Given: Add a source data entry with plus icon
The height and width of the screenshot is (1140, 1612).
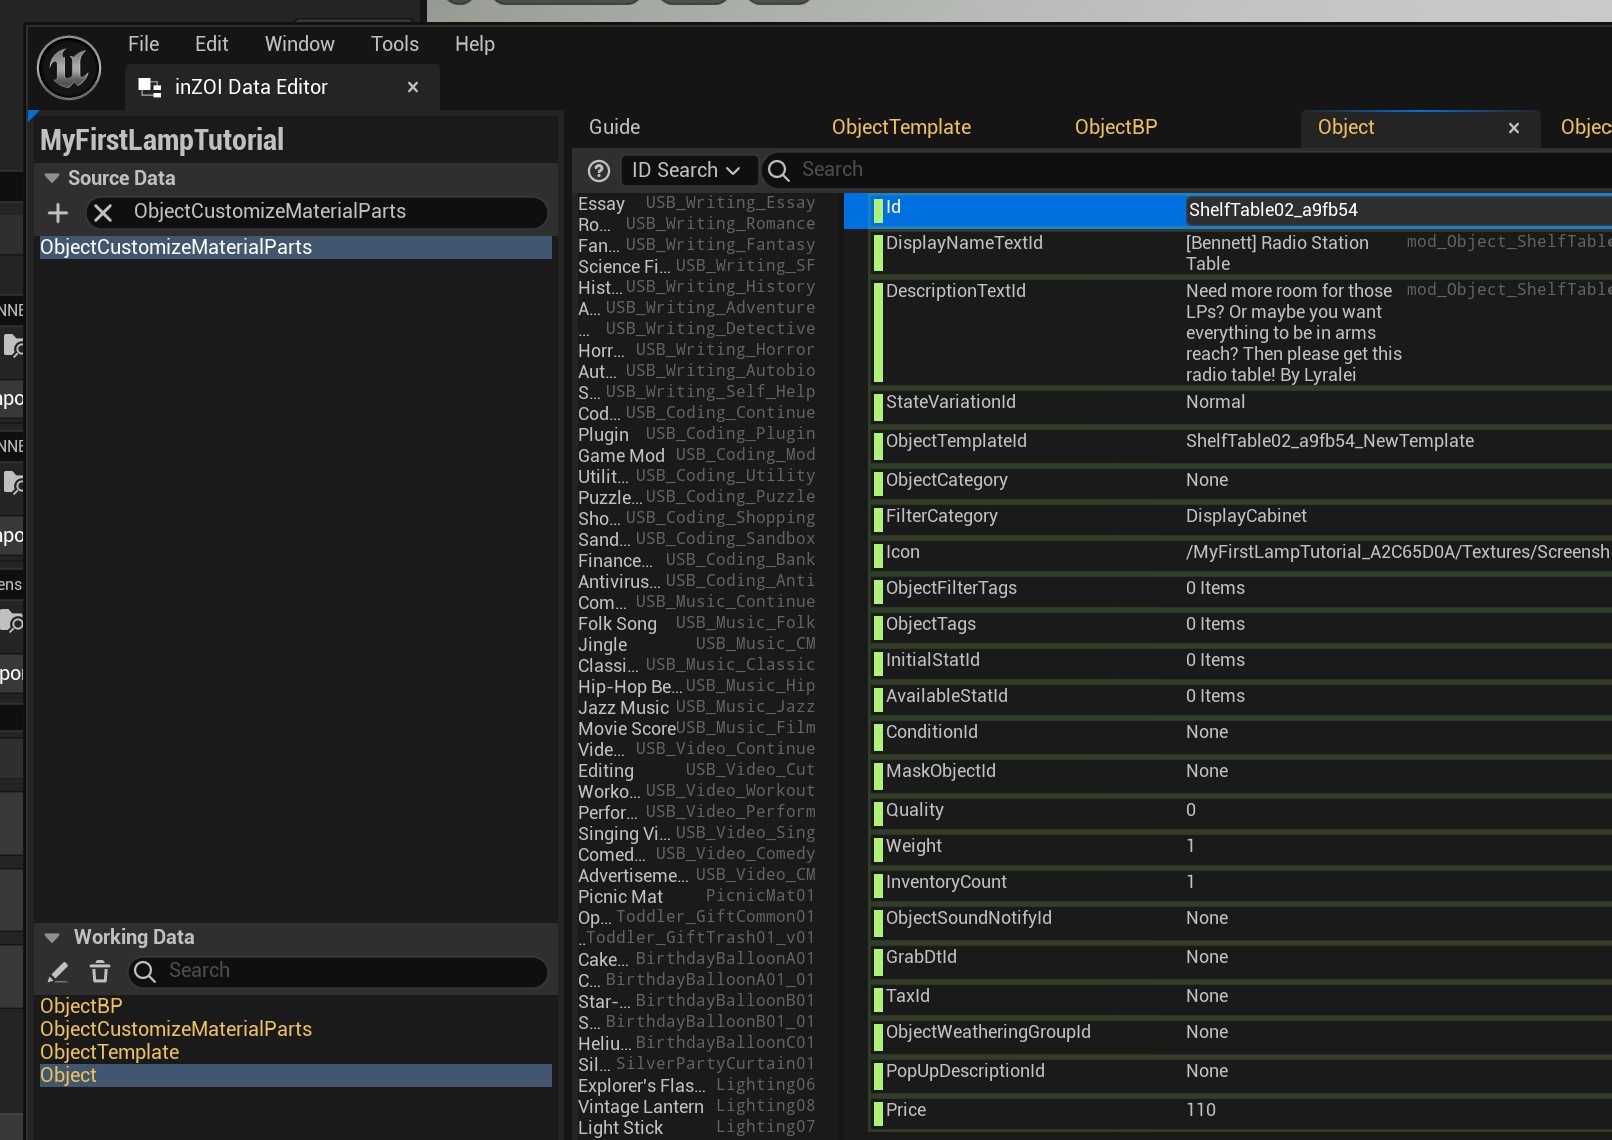Looking at the screenshot, I should tap(58, 212).
